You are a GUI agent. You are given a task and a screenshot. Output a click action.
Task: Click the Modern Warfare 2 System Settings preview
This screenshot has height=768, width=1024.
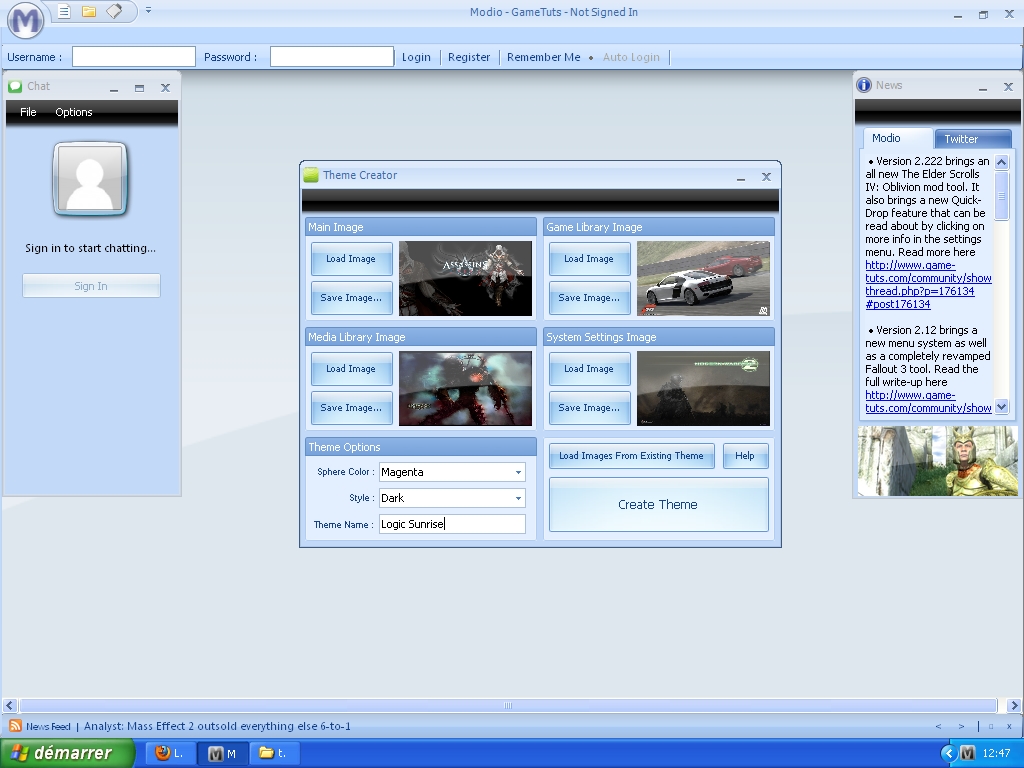coord(703,389)
